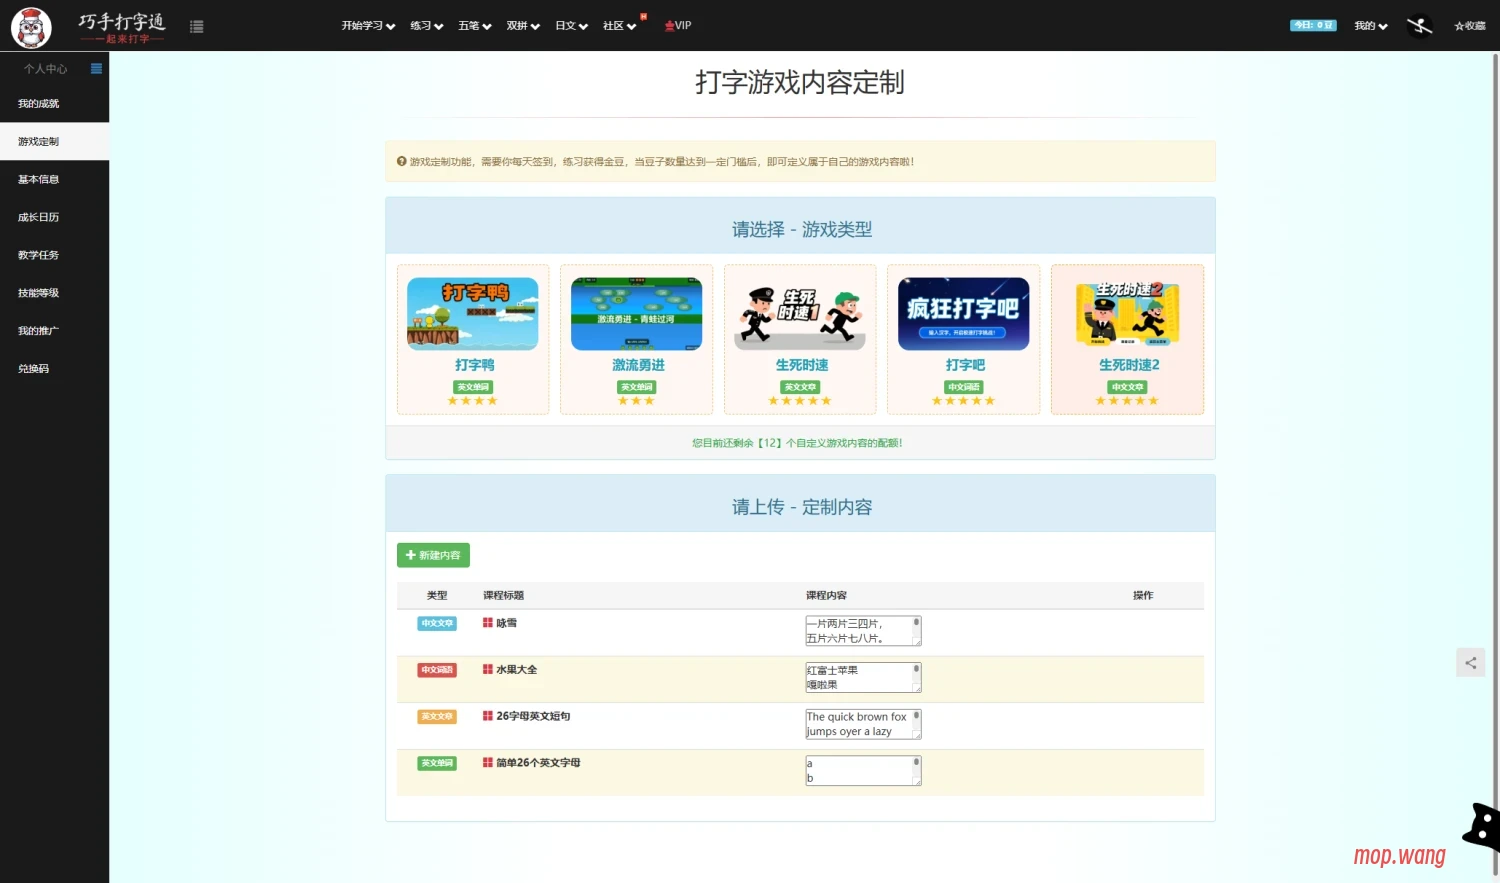
Task: Click the owl mascot logo
Action: click(31, 27)
